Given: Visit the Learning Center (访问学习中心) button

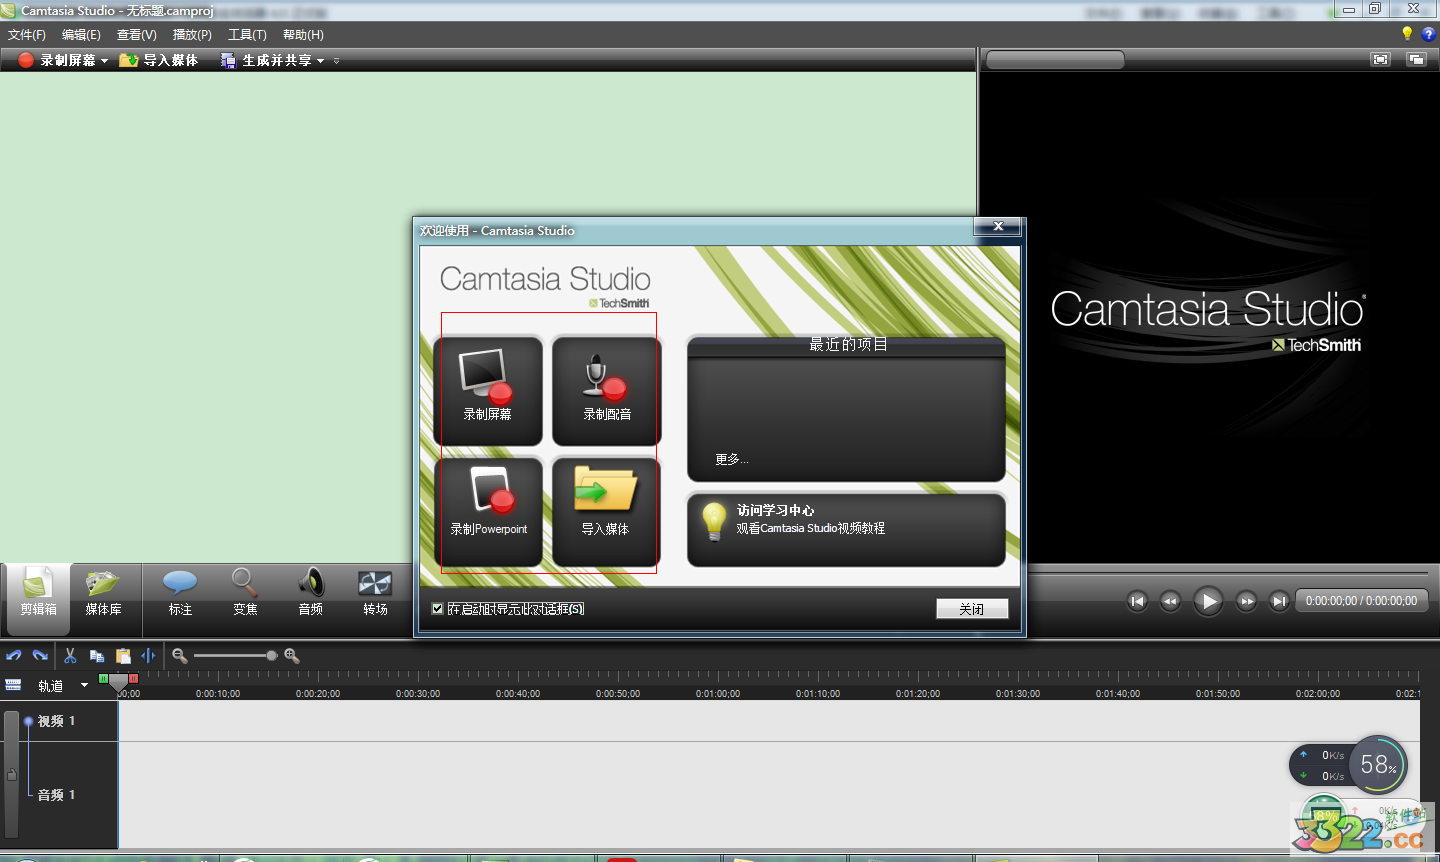Looking at the screenshot, I should 846,529.
